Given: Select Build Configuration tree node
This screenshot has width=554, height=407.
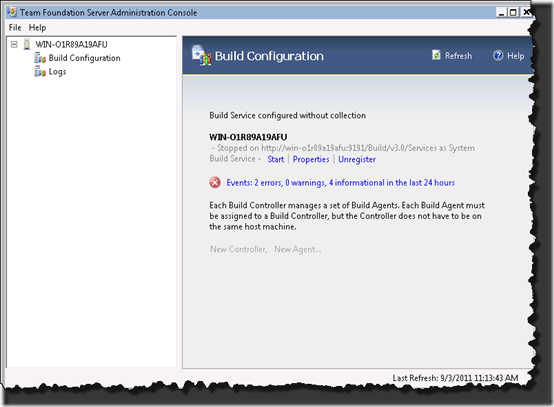Looking at the screenshot, I should pos(84,58).
